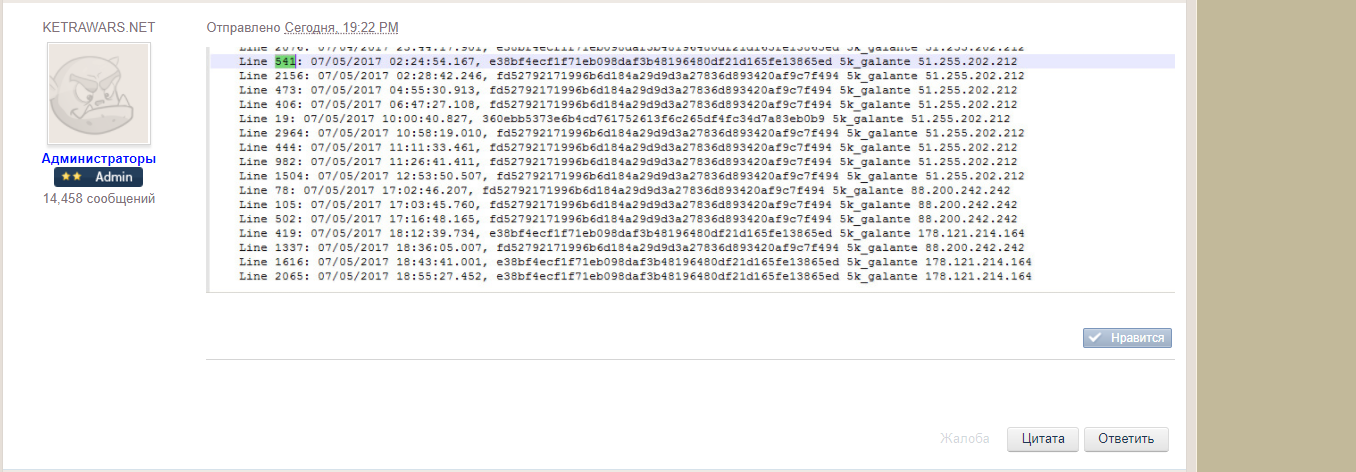Select log row Line 982
This screenshot has width=1356, height=472.
(x=629, y=161)
